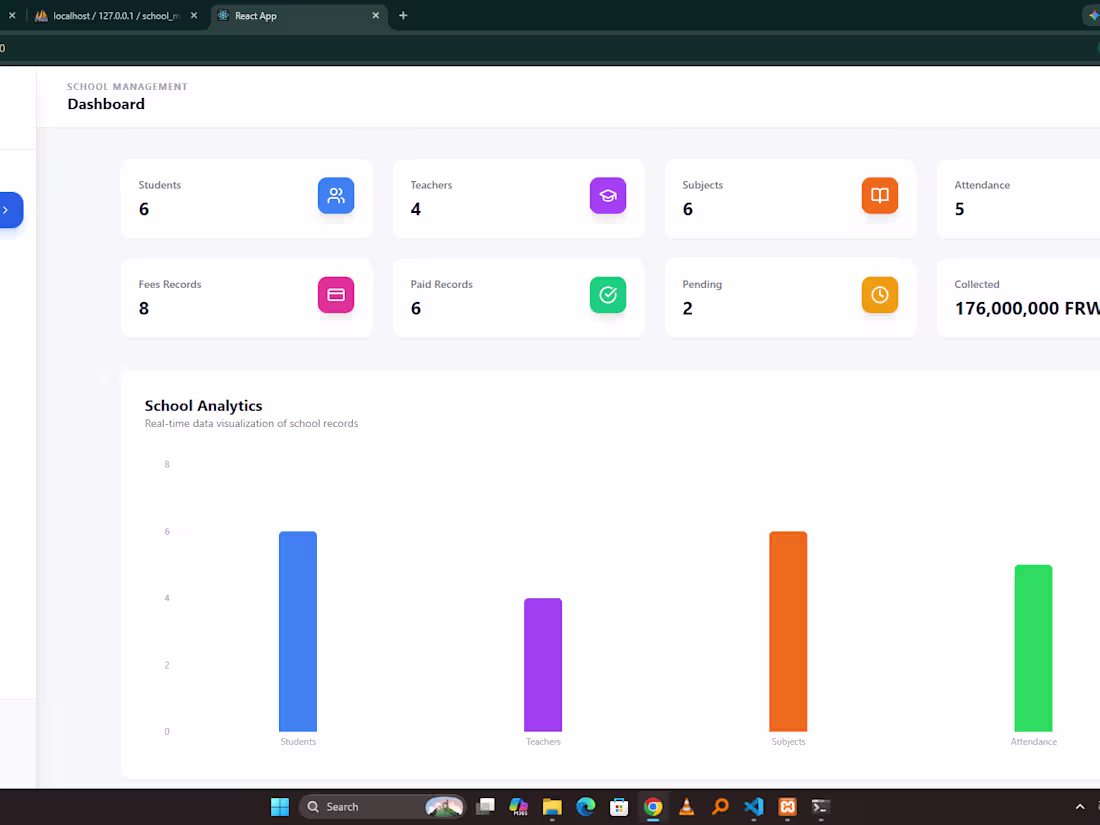Open Visual Studio Code from the taskbar
The height and width of the screenshot is (825, 1100).
tap(754, 807)
